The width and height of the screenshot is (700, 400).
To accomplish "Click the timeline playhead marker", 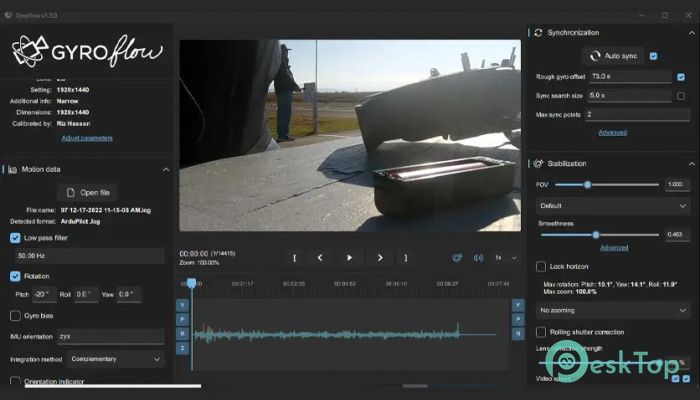I will pos(192,283).
